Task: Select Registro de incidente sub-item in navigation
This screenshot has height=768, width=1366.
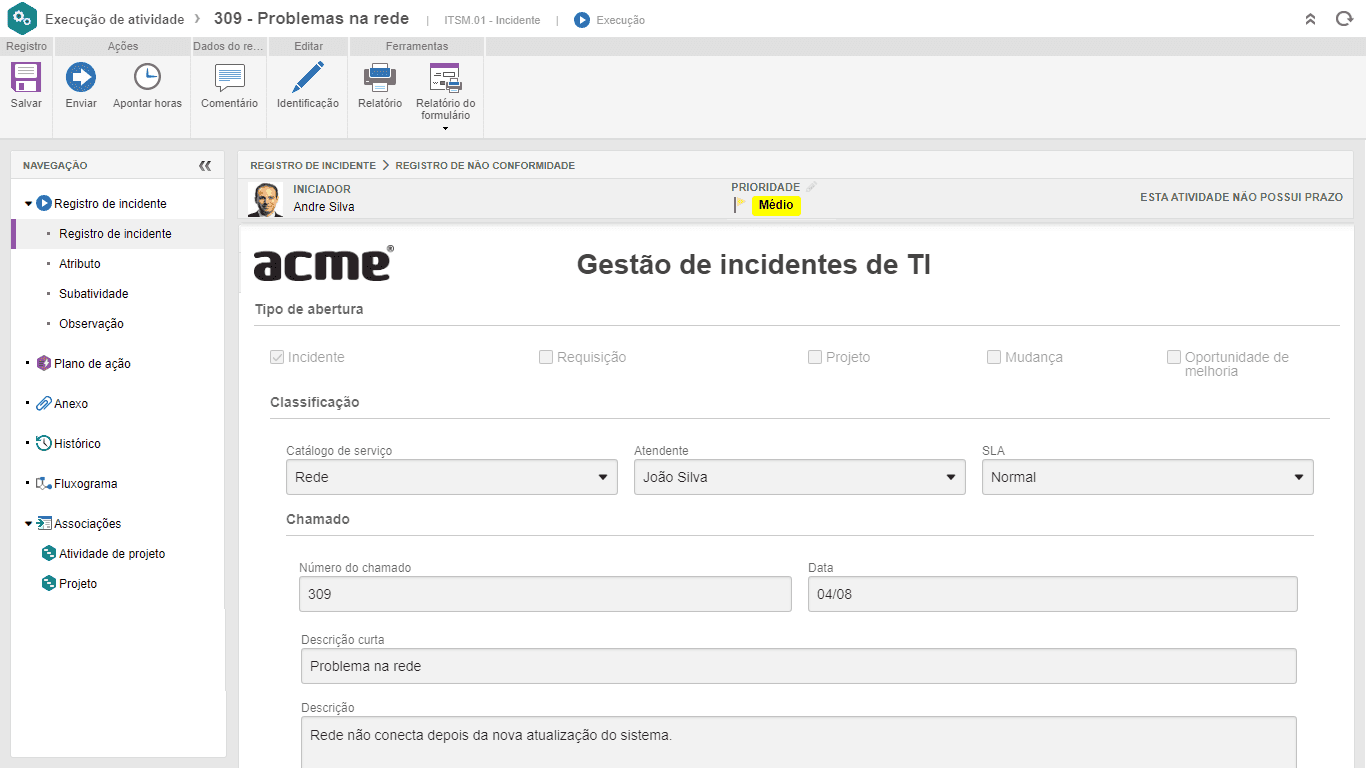Action: point(115,233)
